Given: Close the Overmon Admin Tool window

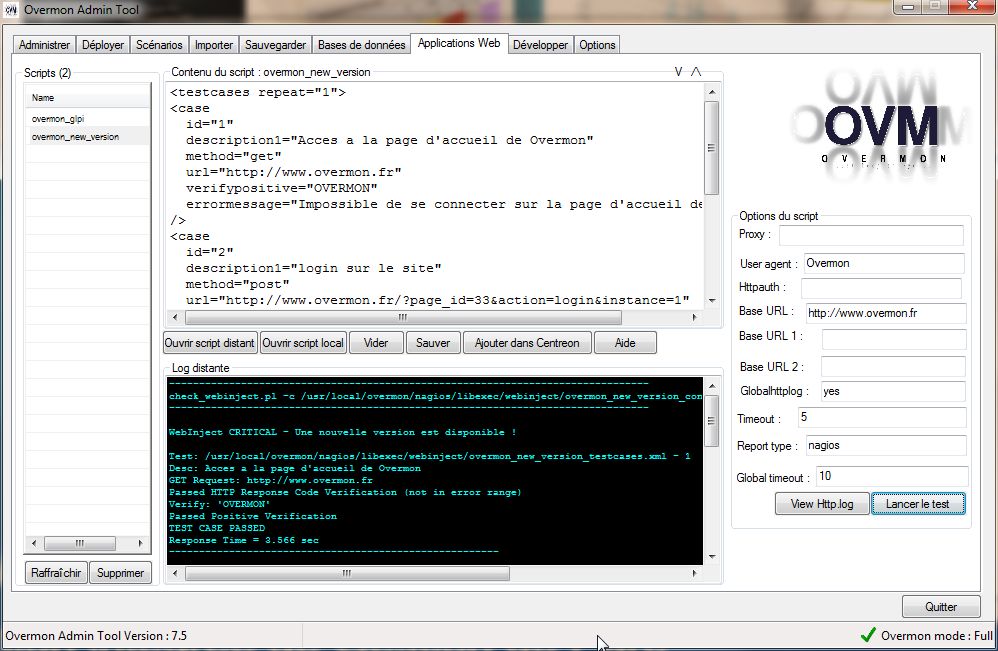Looking at the screenshot, I should coord(973,6).
